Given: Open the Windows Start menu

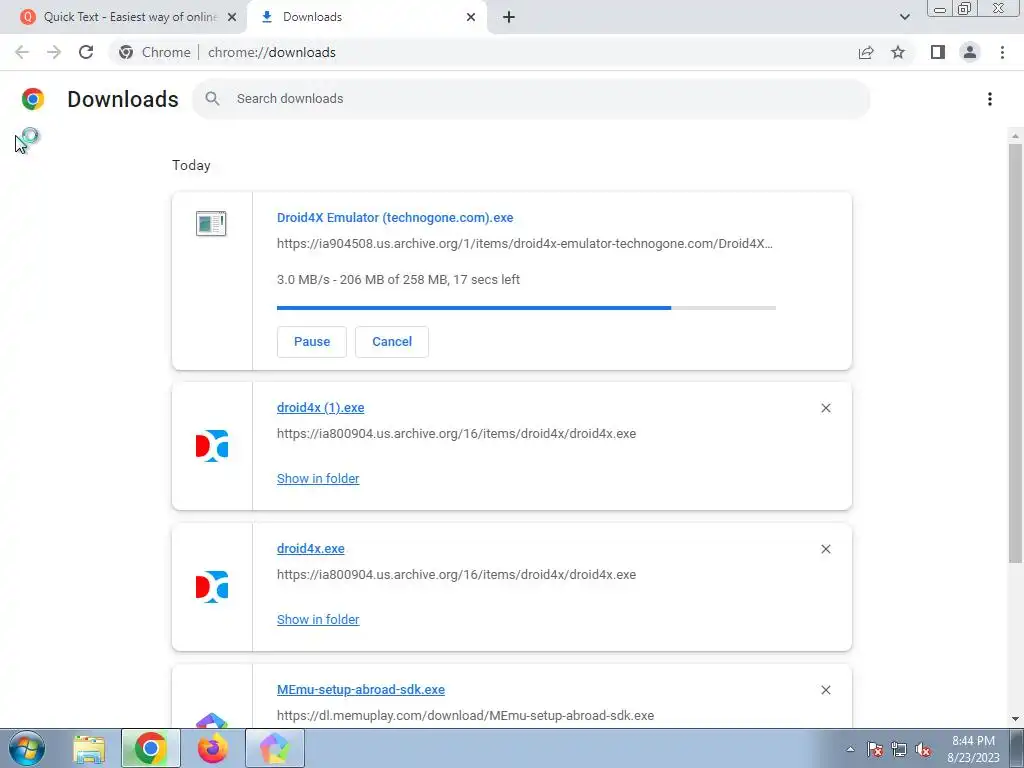Looking at the screenshot, I should (x=27, y=748).
